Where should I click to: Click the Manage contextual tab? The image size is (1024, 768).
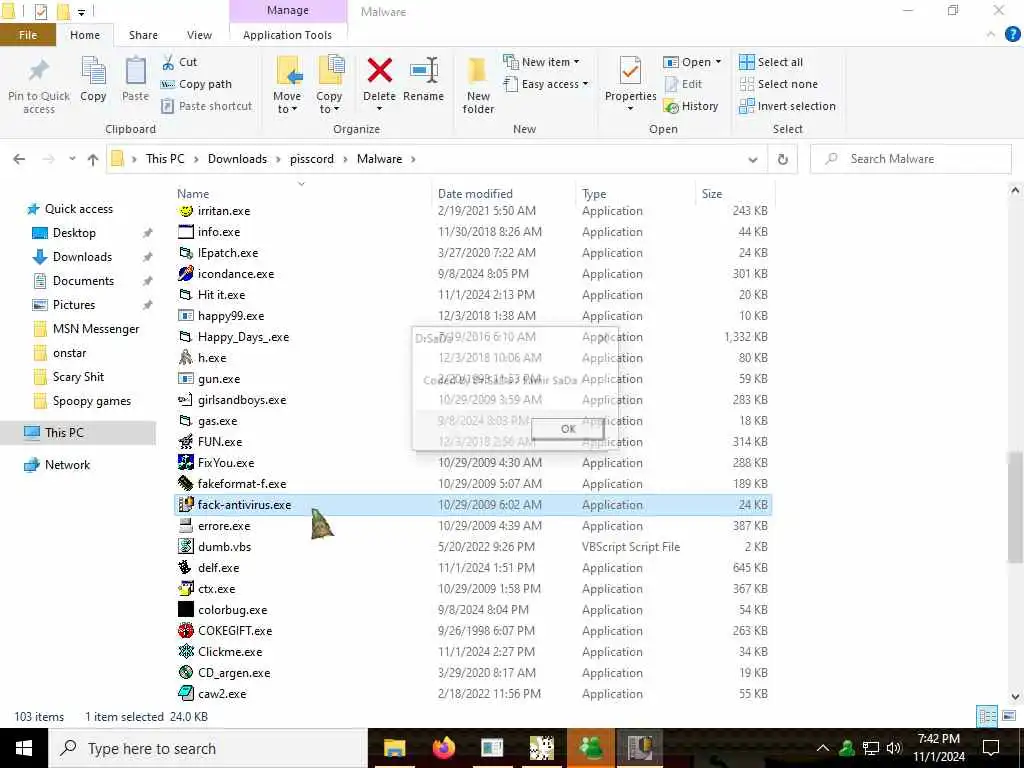tap(288, 10)
